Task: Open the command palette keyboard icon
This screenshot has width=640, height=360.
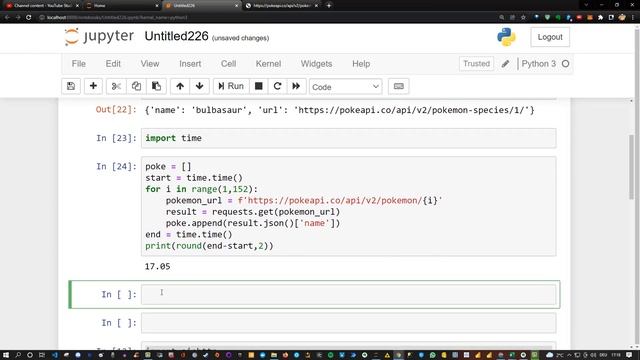Action: click(x=399, y=86)
